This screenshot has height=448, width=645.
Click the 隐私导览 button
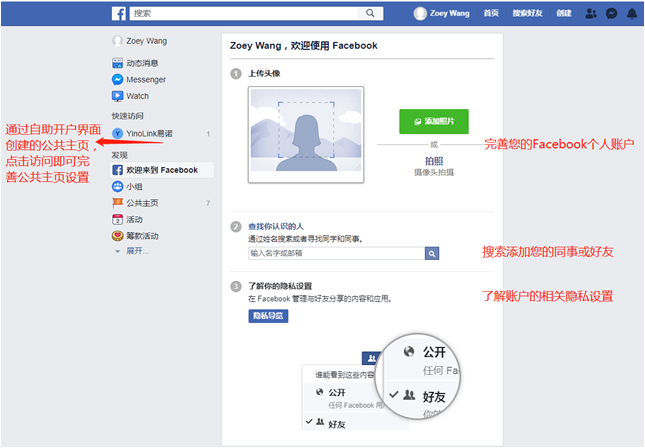pyautogui.click(x=268, y=316)
